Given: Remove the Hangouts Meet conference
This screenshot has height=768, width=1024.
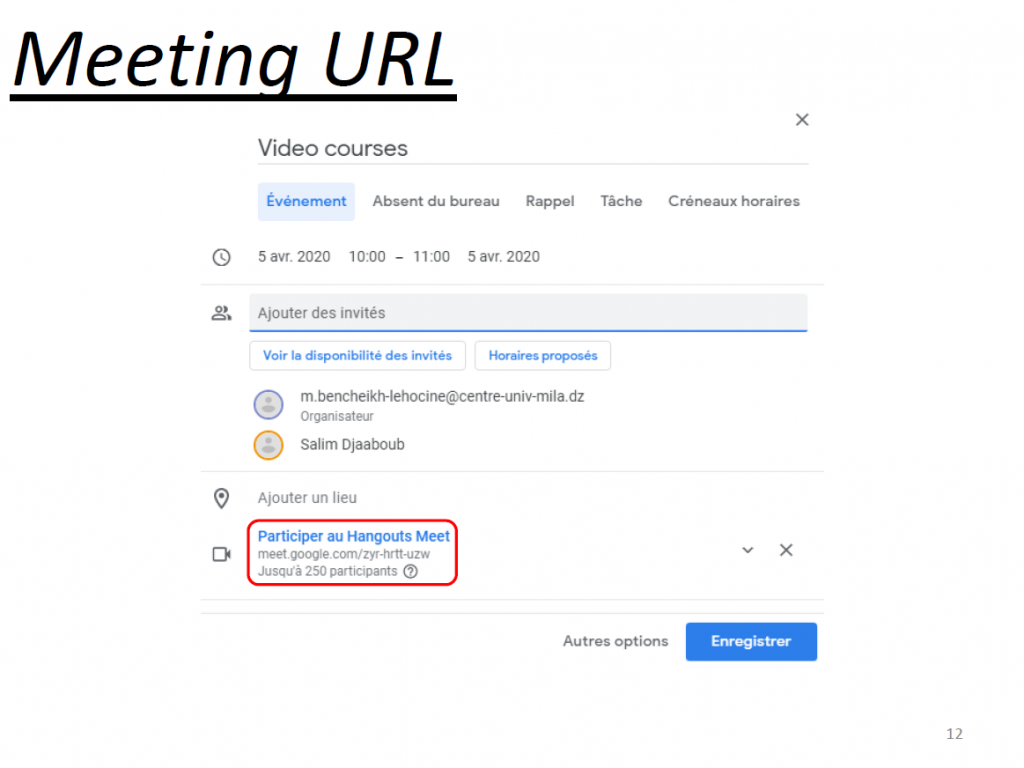Looking at the screenshot, I should (786, 550).
